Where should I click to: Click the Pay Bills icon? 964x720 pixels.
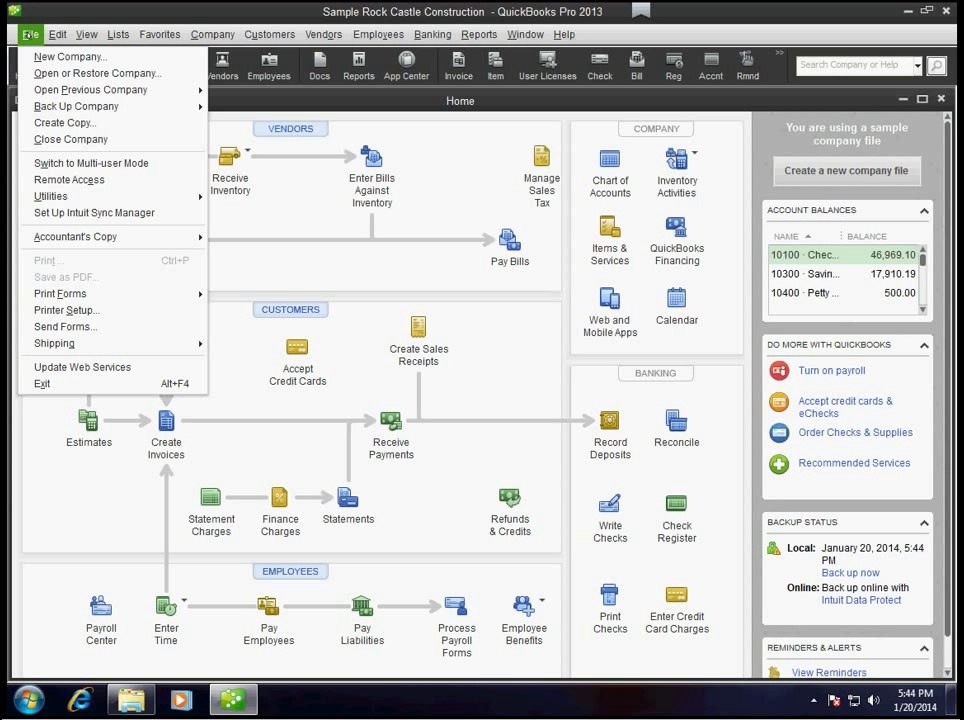pos(510,240)
